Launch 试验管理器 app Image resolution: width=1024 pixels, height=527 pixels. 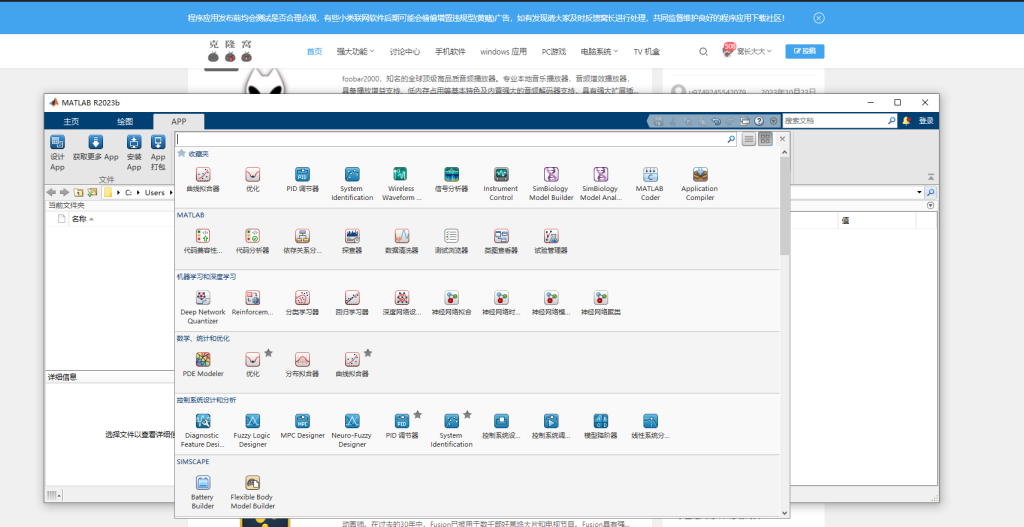pyautogui.click(x=551, y=241)
